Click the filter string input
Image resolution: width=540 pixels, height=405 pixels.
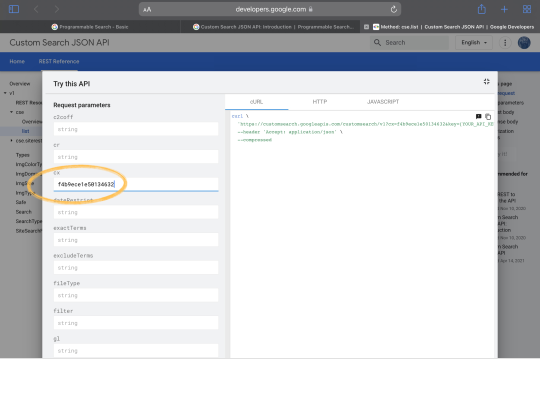point(136,323)
